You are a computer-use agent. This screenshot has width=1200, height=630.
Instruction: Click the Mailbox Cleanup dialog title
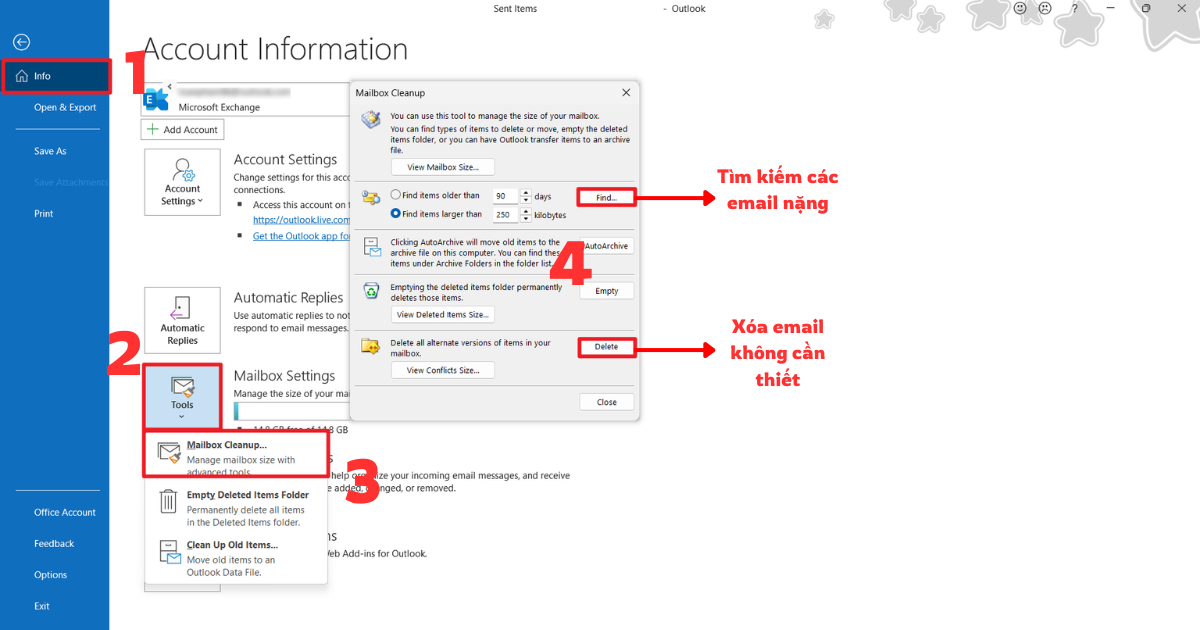390,93
